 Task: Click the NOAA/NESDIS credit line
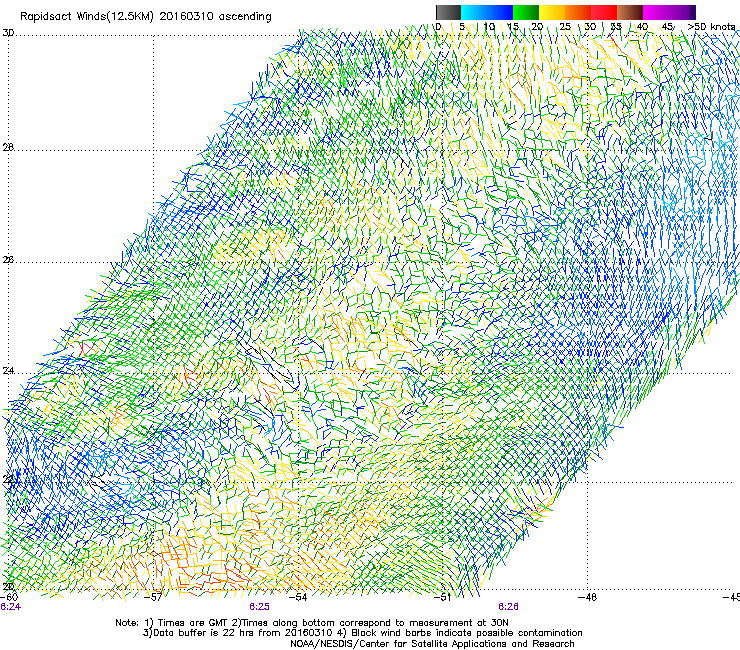[432, 644]
